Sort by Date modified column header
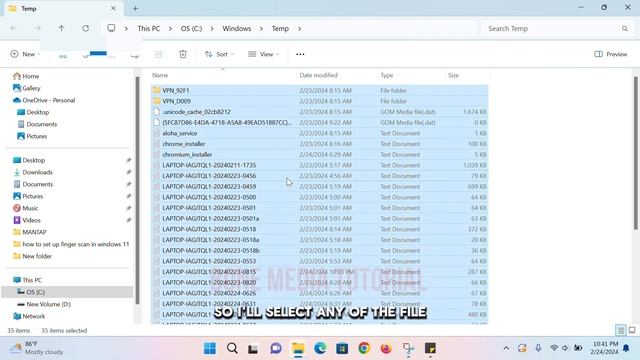Viewport: 640px width, 360px height. (x=318, y=76)
